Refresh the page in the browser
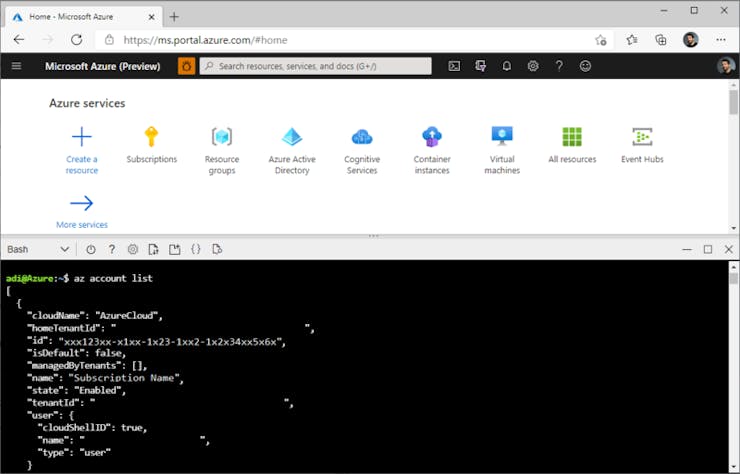 point(76,40)
